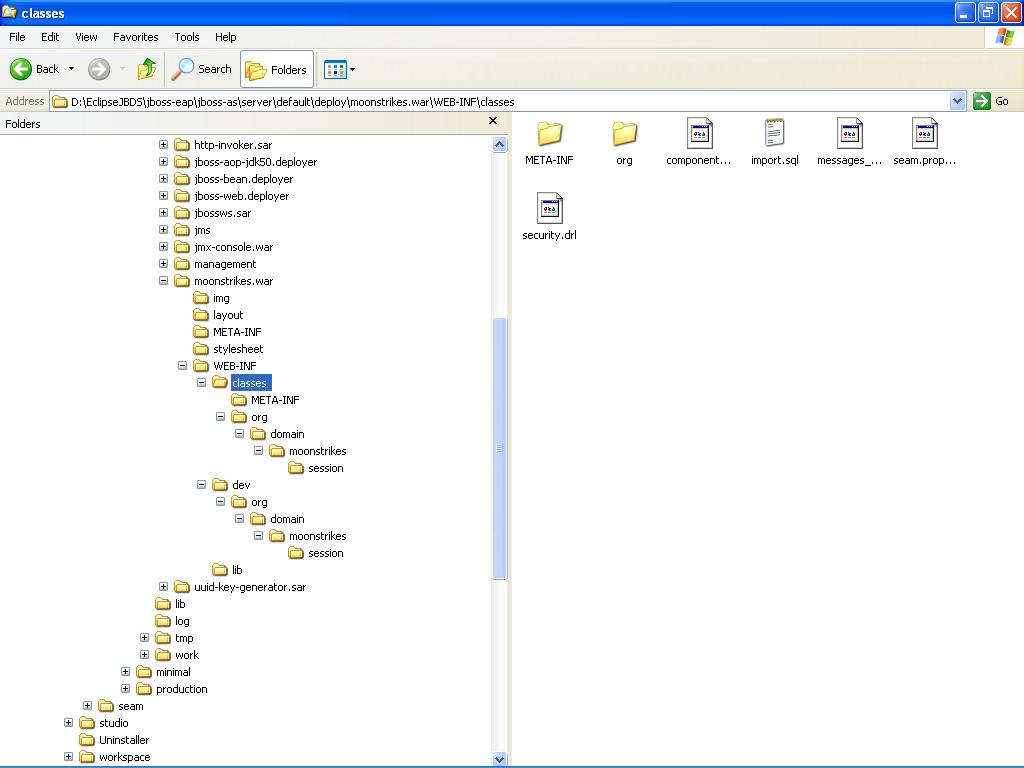Screen dimensions: 1024x768
Task: Select the org folder icon in file pane
Action: pos(625,134)
